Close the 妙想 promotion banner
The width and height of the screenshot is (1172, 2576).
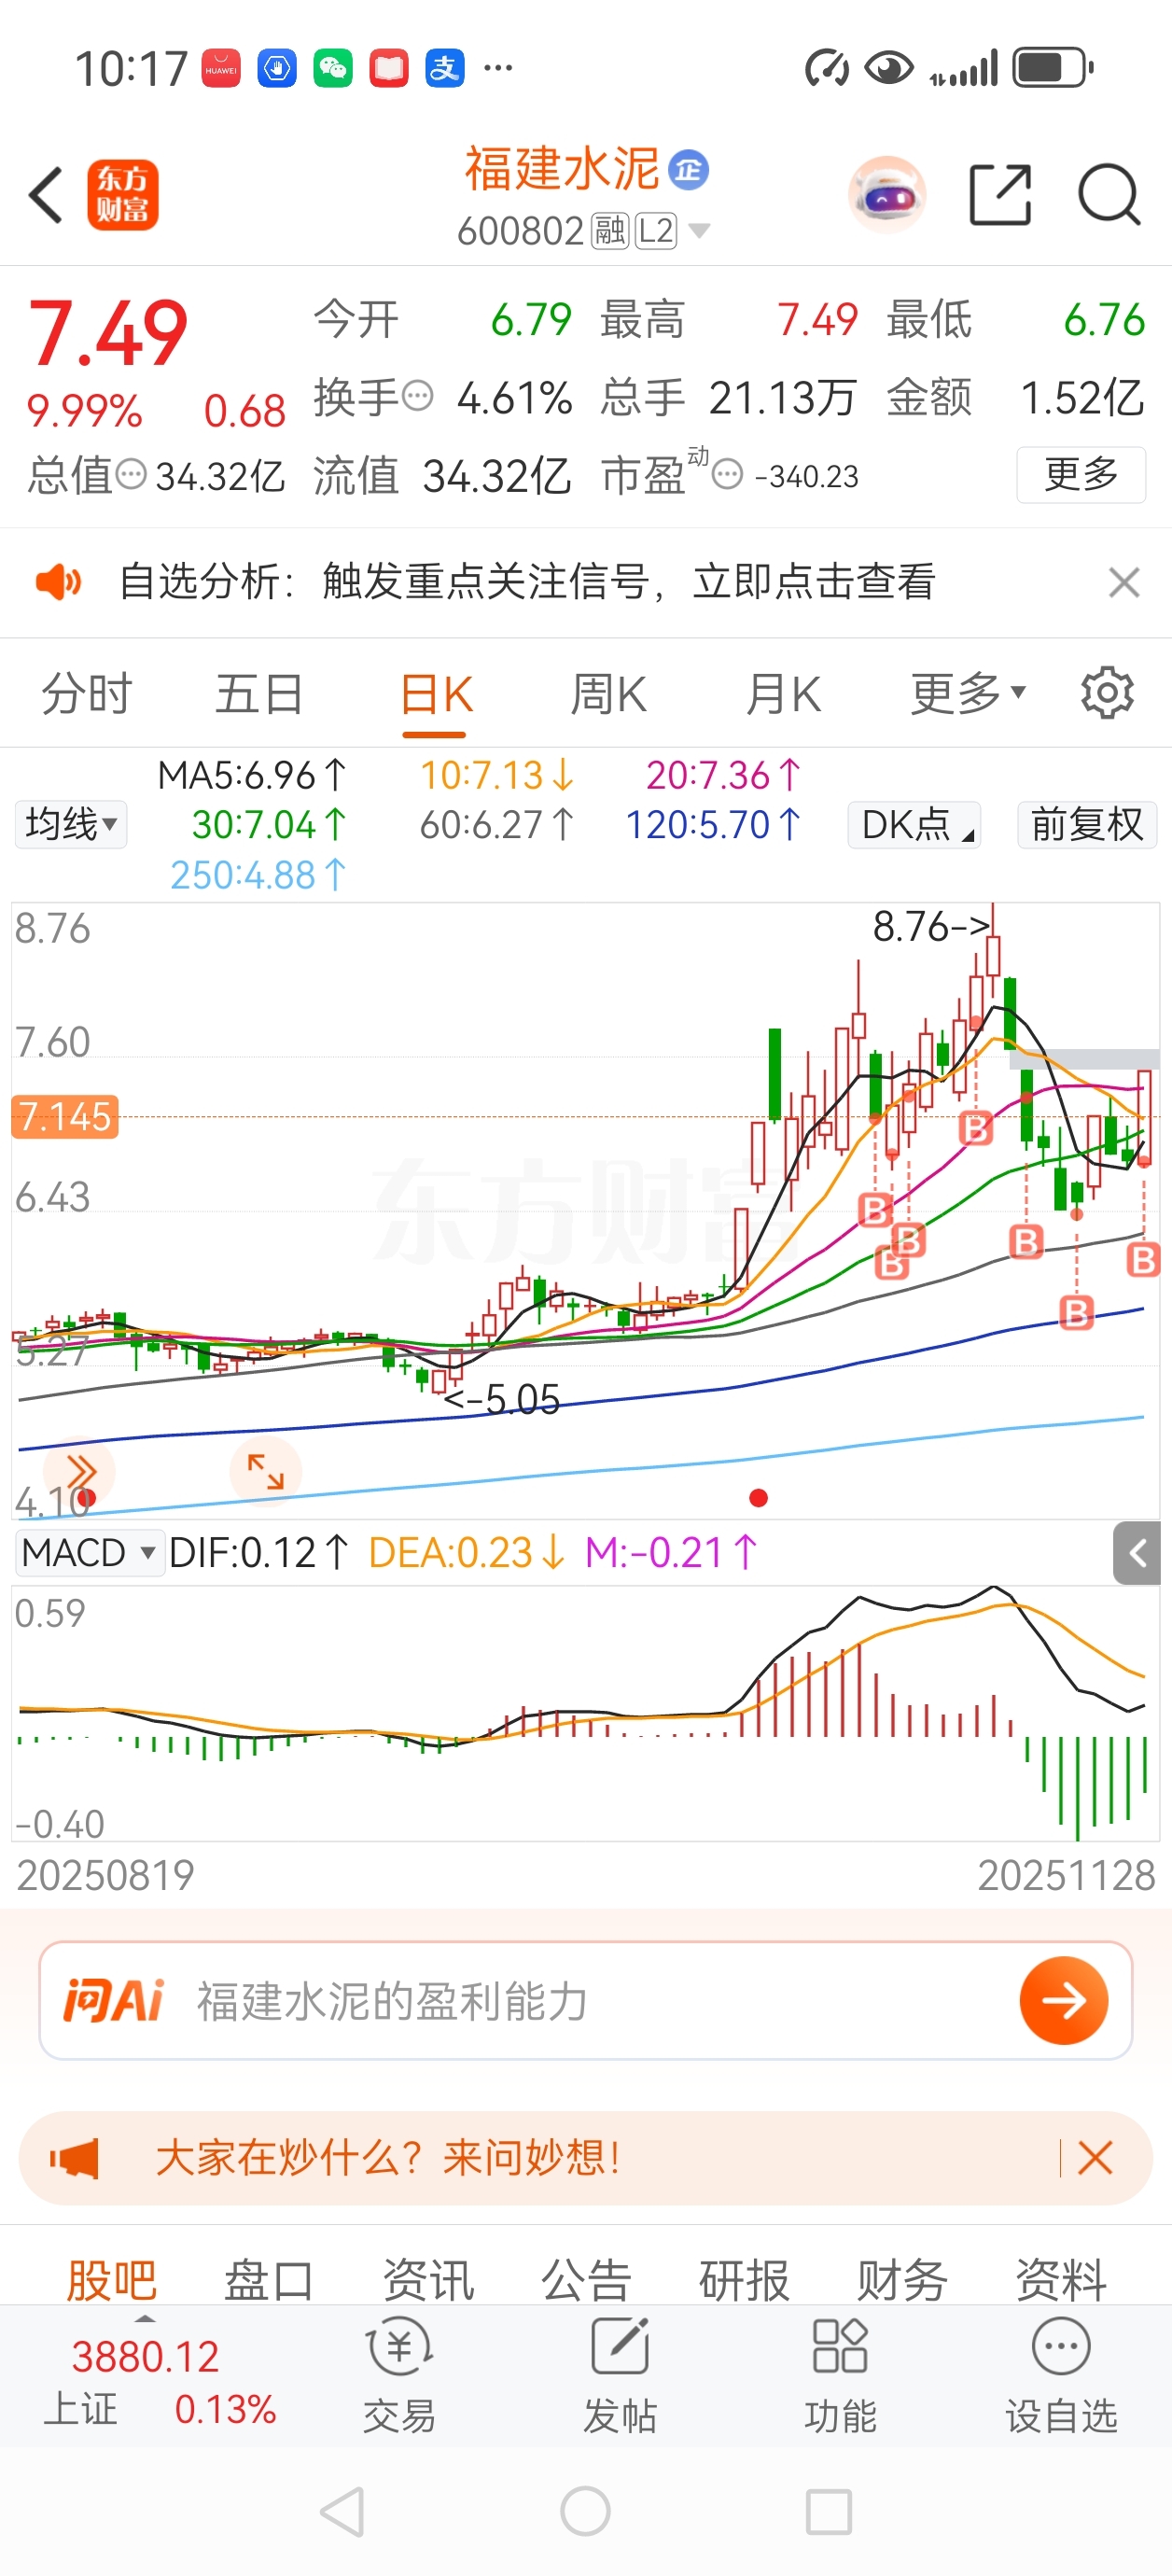(x=1095, y=2158)
